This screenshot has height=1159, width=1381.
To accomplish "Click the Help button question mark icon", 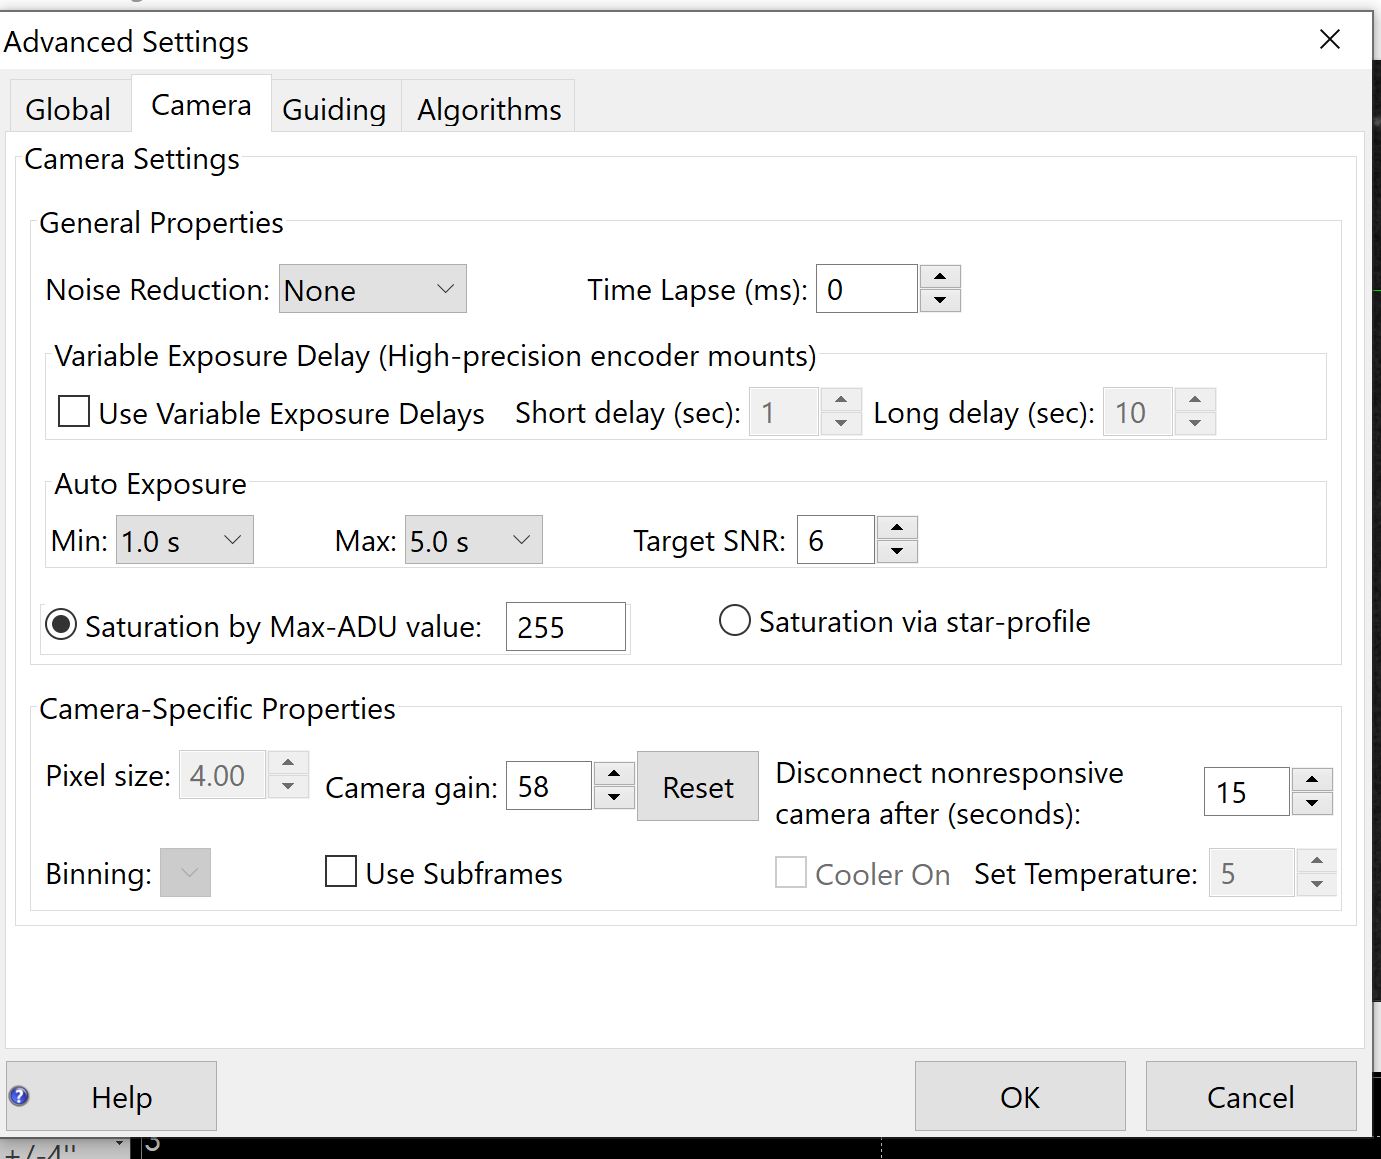I will tap(19, 1096).
